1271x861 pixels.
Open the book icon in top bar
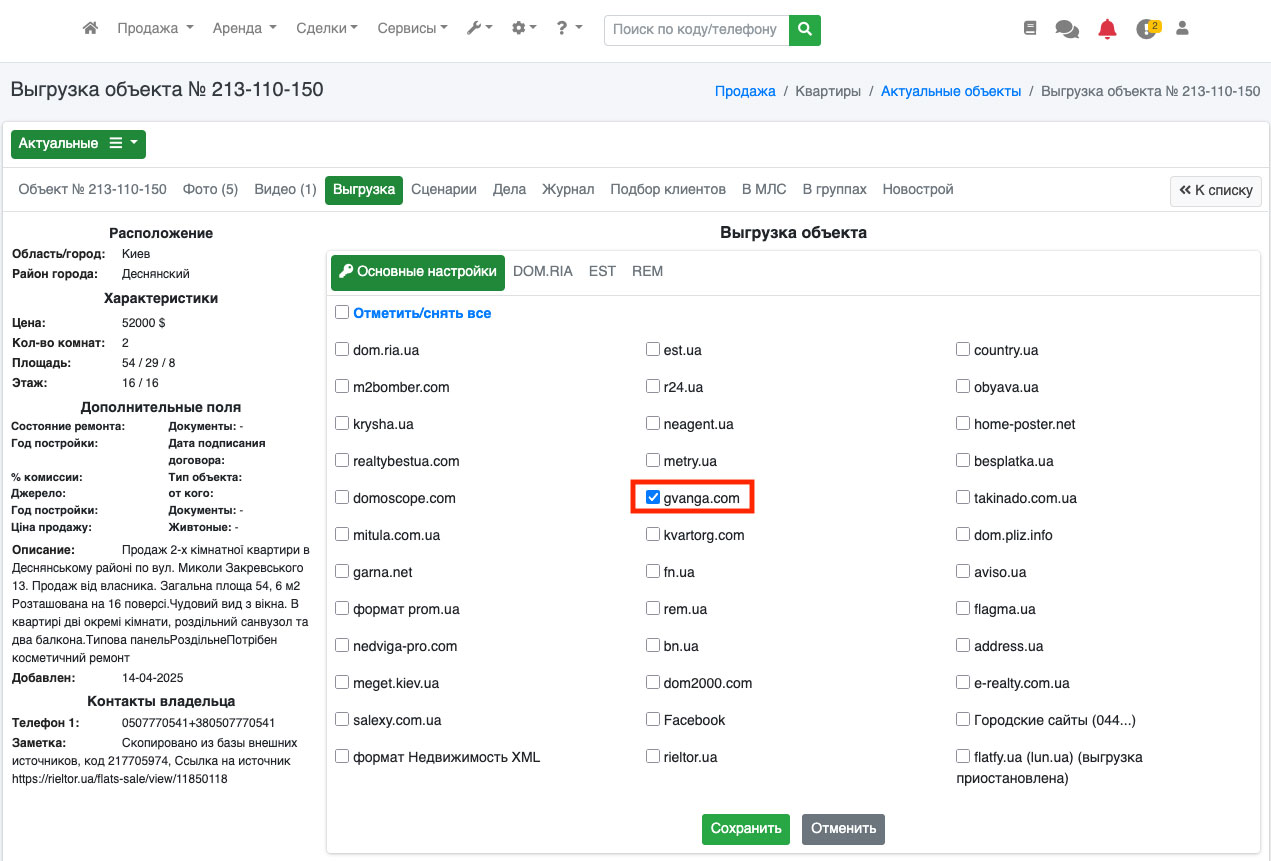1030,29
